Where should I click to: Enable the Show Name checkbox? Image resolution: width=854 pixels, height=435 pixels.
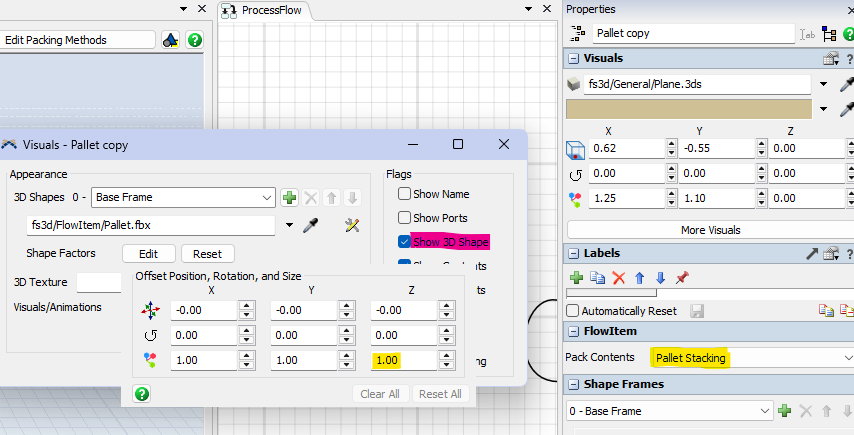click(x=405, y=194)
